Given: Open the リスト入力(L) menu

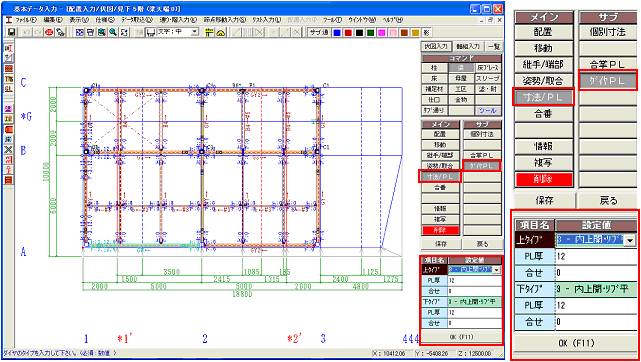Looking at the screenshot, I should coord(267,20).
